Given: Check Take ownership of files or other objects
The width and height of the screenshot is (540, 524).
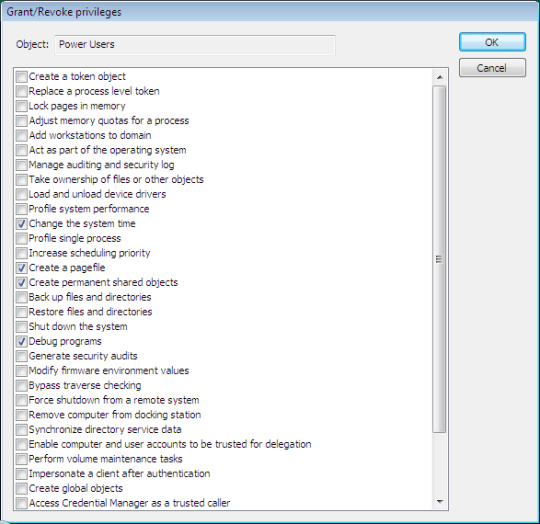Looking at the screenshot, I should pyautogui.click(x=21, y=179).
